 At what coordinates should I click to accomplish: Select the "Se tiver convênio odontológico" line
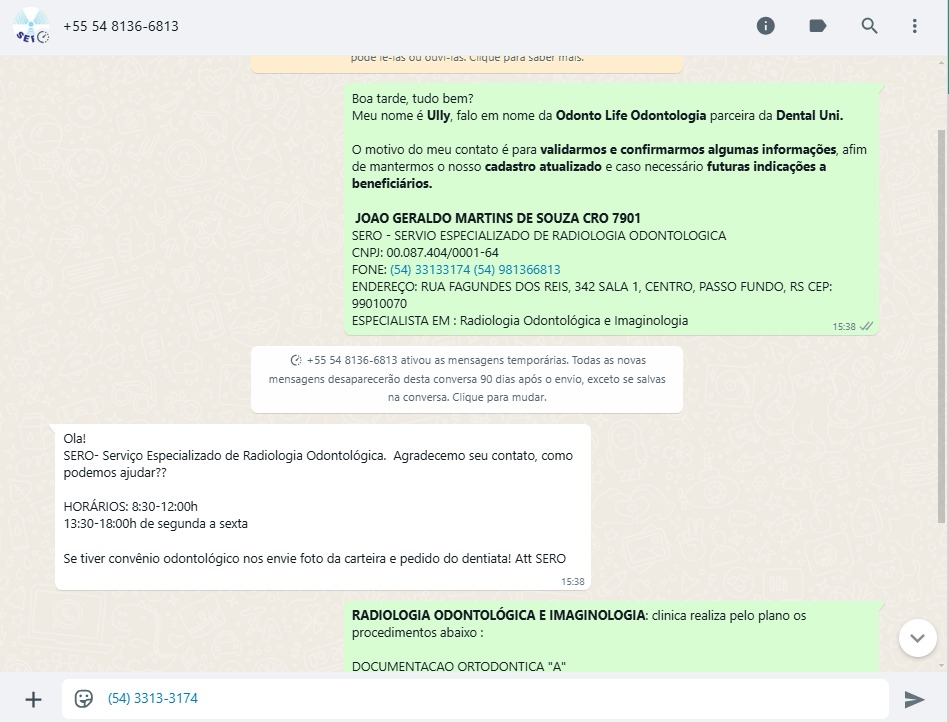(x=315, y=559)
